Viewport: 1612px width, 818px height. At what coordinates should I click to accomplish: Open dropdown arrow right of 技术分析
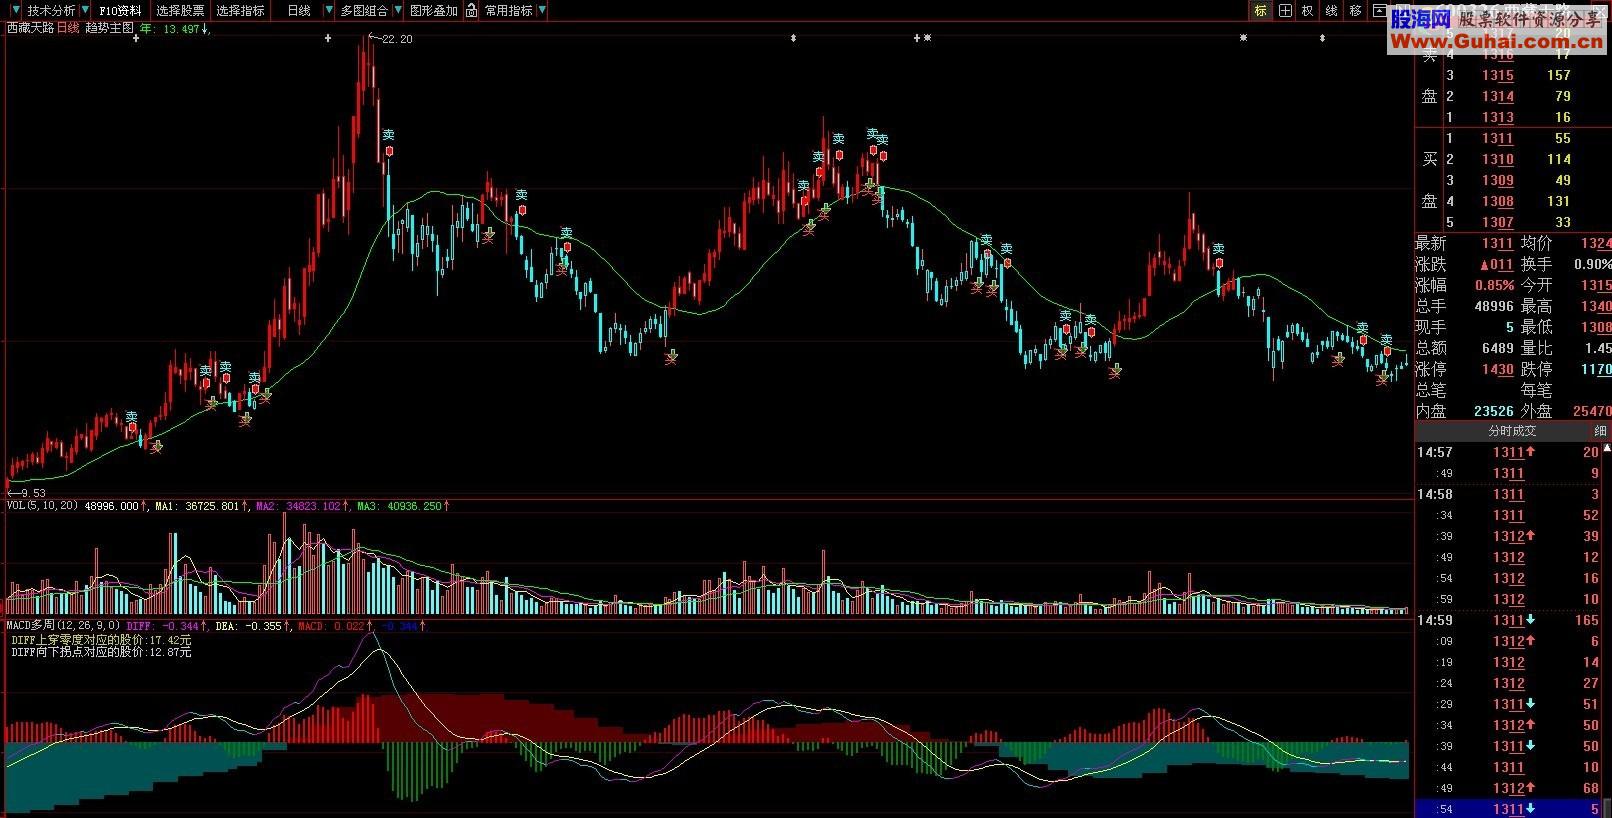pos(85,10)
